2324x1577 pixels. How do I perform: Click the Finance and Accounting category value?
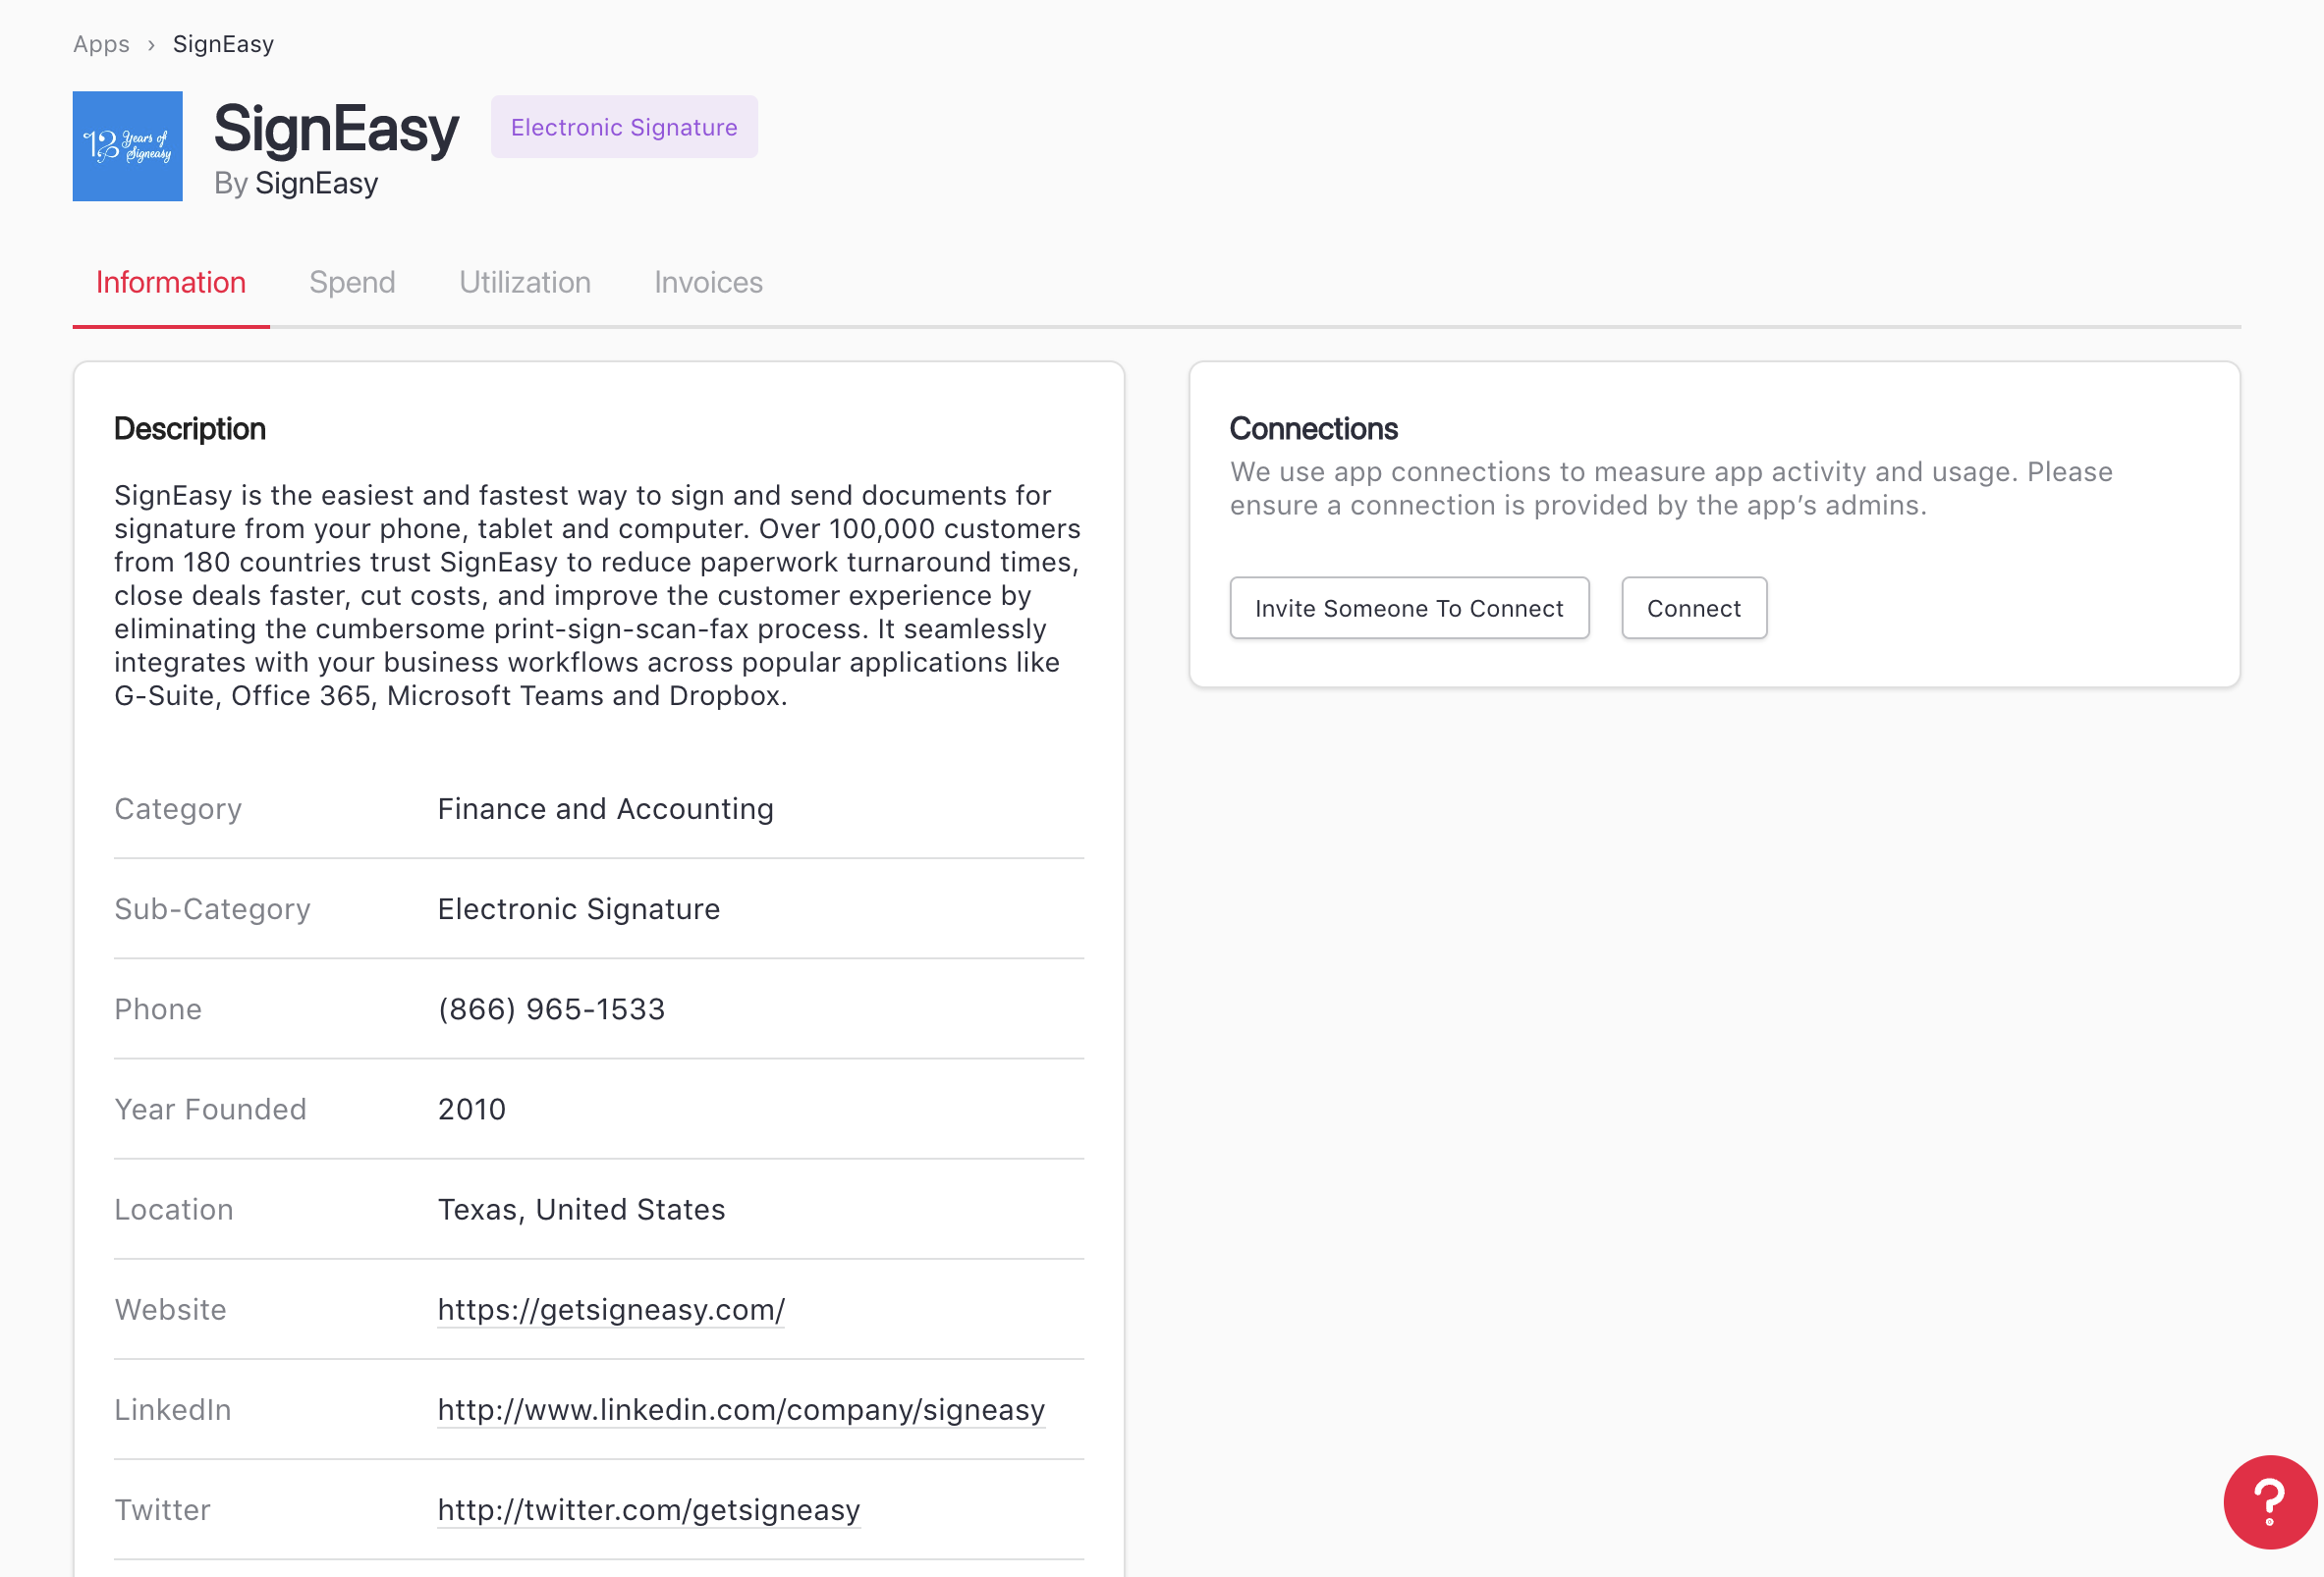[605, 809]
